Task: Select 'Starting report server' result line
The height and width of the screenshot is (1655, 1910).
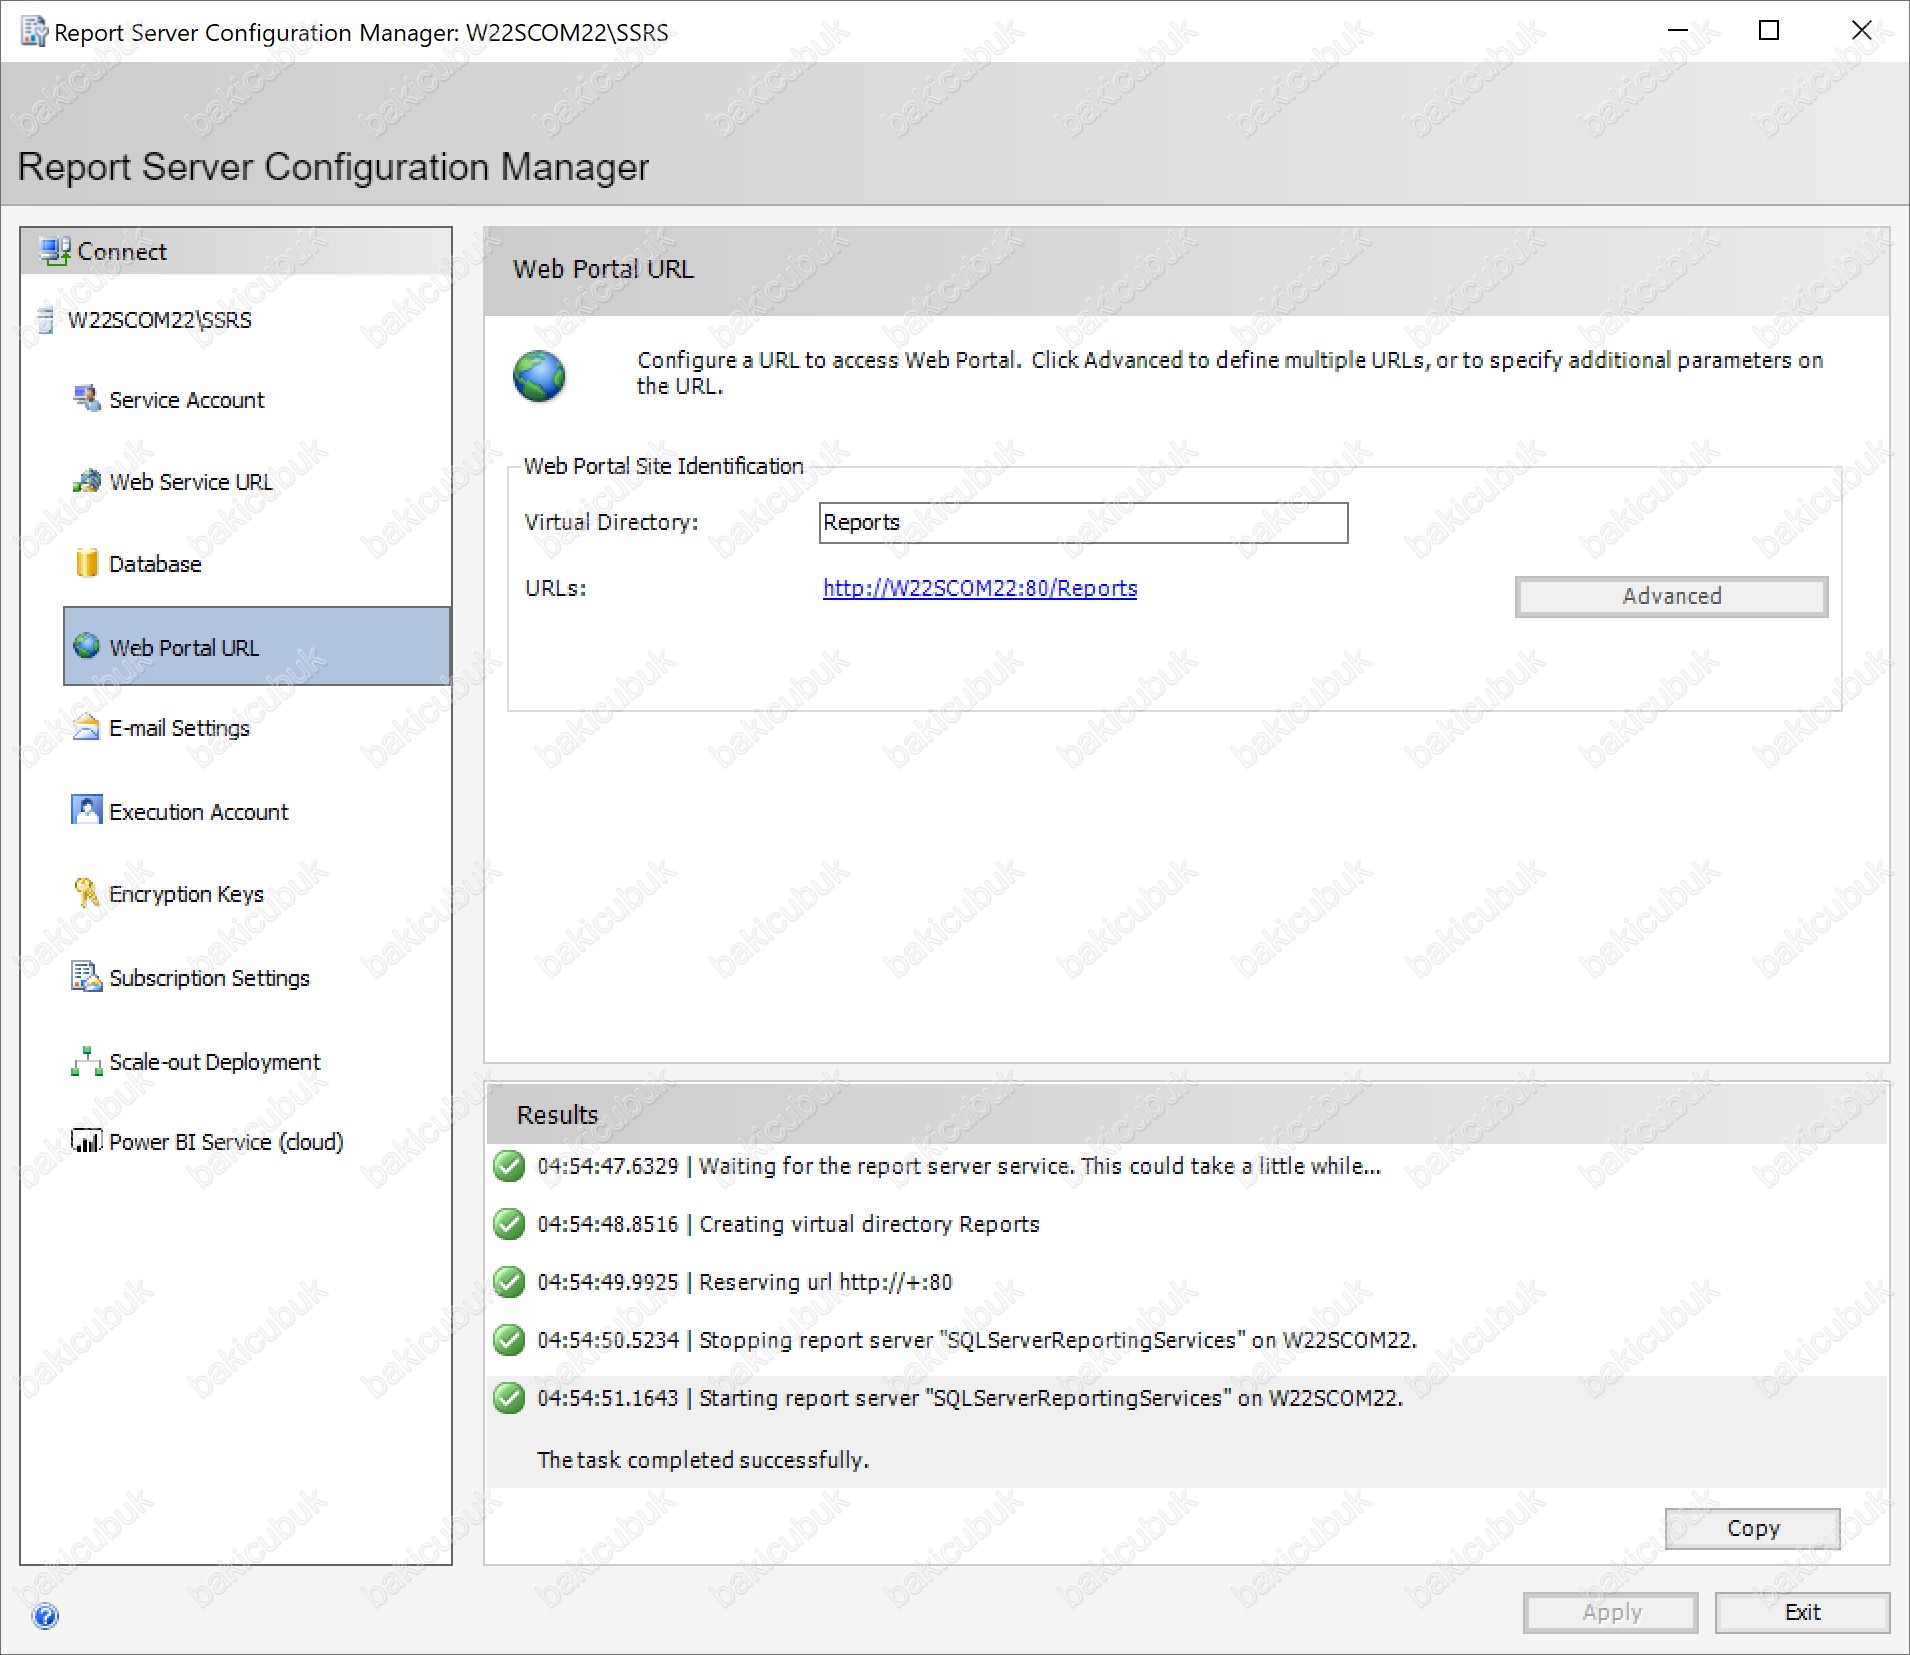Action: click(x=970, y=1398)
